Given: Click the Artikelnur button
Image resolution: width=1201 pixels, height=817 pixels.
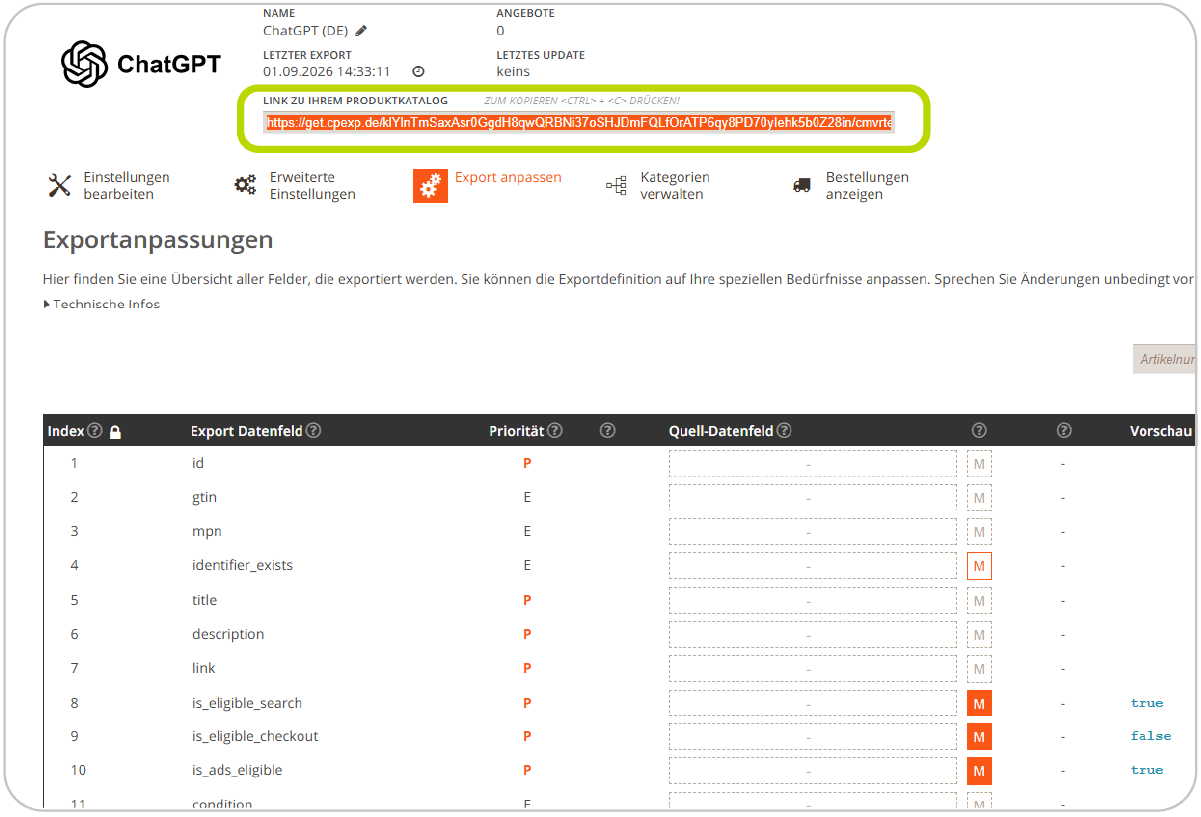Looking at the screenshot, I should (1164, 359).
